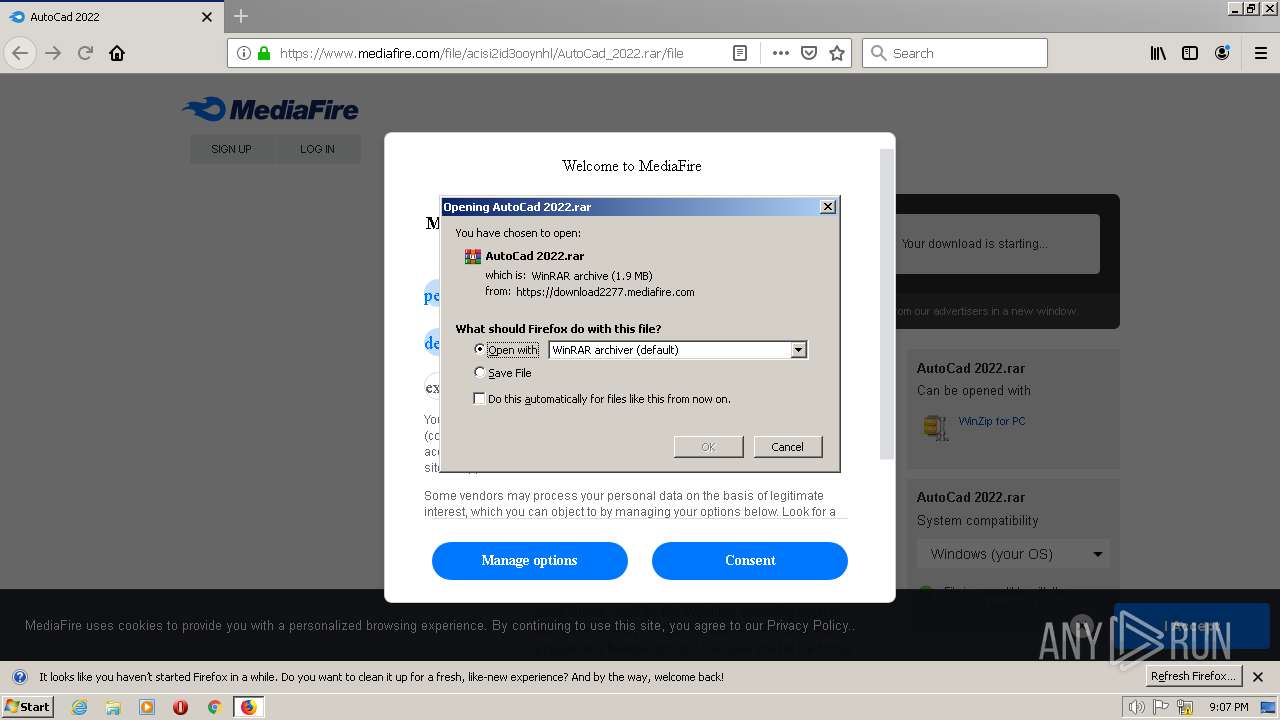Image resolution: width=1280 pixels, height=720 pixels.
Task: Go to the Firefox home page icon
Action: pyautogui.click(x=117, y=53)
